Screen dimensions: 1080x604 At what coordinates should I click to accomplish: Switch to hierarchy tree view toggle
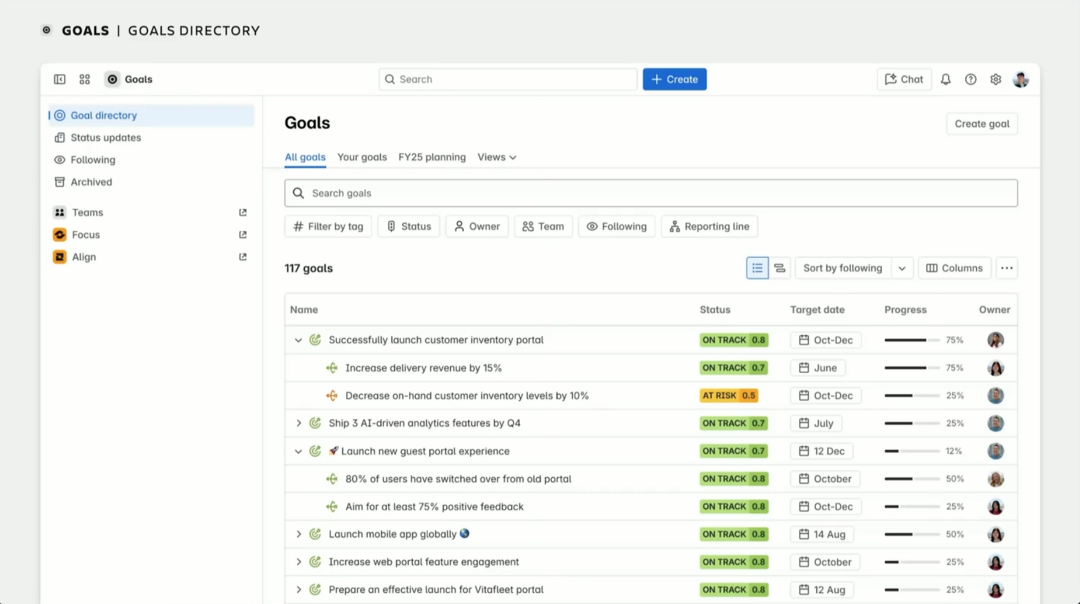[780, 268]
